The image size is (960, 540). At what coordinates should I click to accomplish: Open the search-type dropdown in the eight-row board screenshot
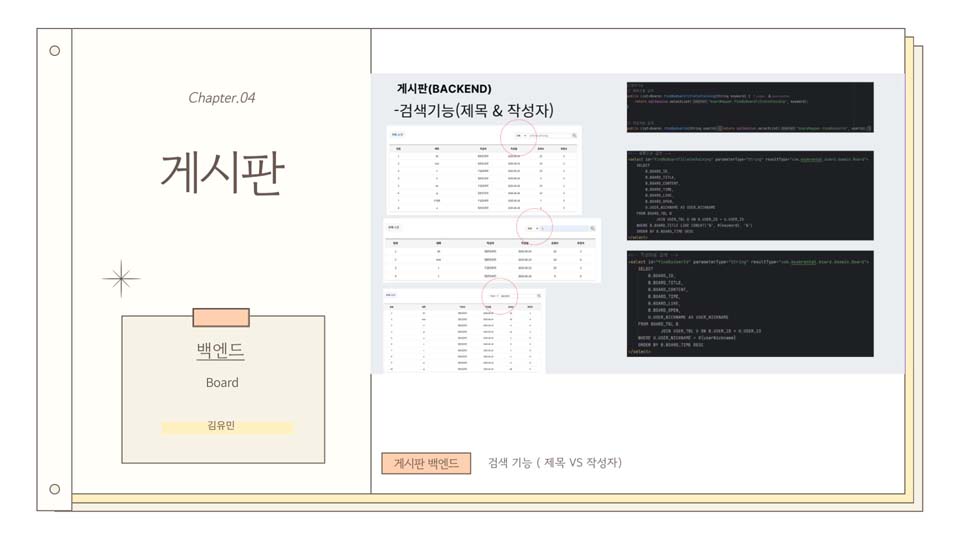520,135
